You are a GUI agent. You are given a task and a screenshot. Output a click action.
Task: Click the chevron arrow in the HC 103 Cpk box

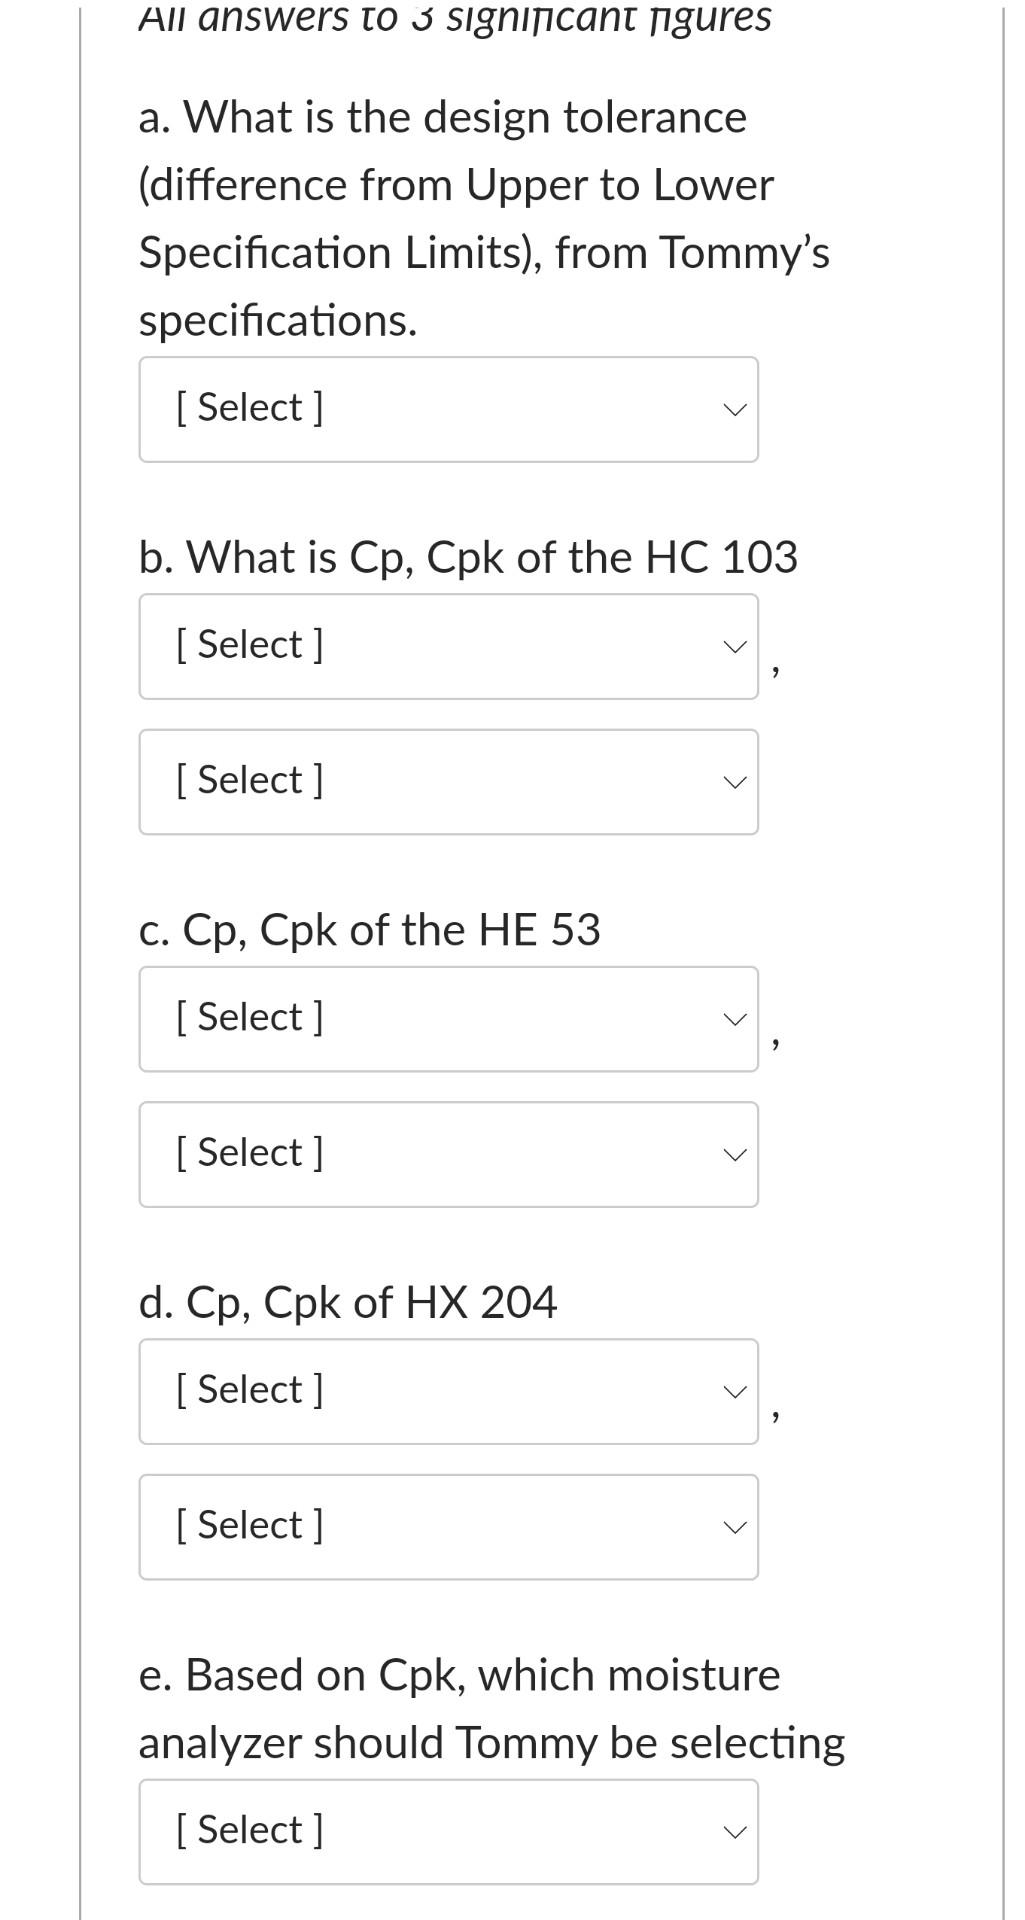coord(735,783)
